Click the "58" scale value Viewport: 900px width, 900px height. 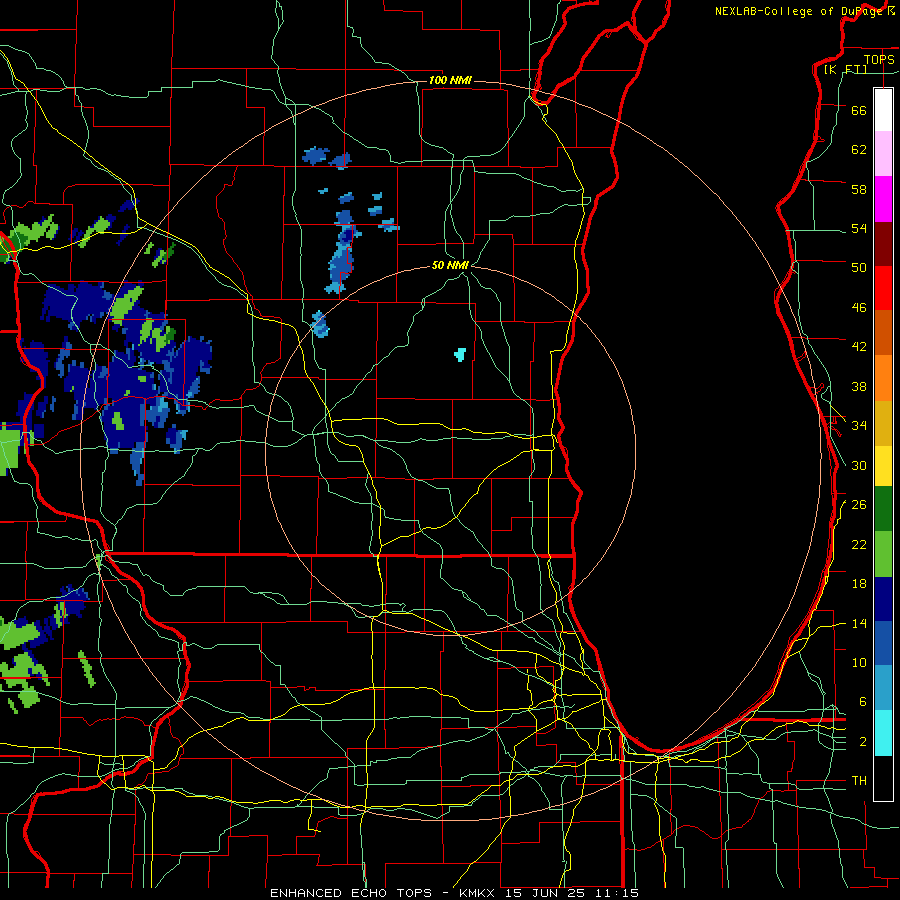859,189
